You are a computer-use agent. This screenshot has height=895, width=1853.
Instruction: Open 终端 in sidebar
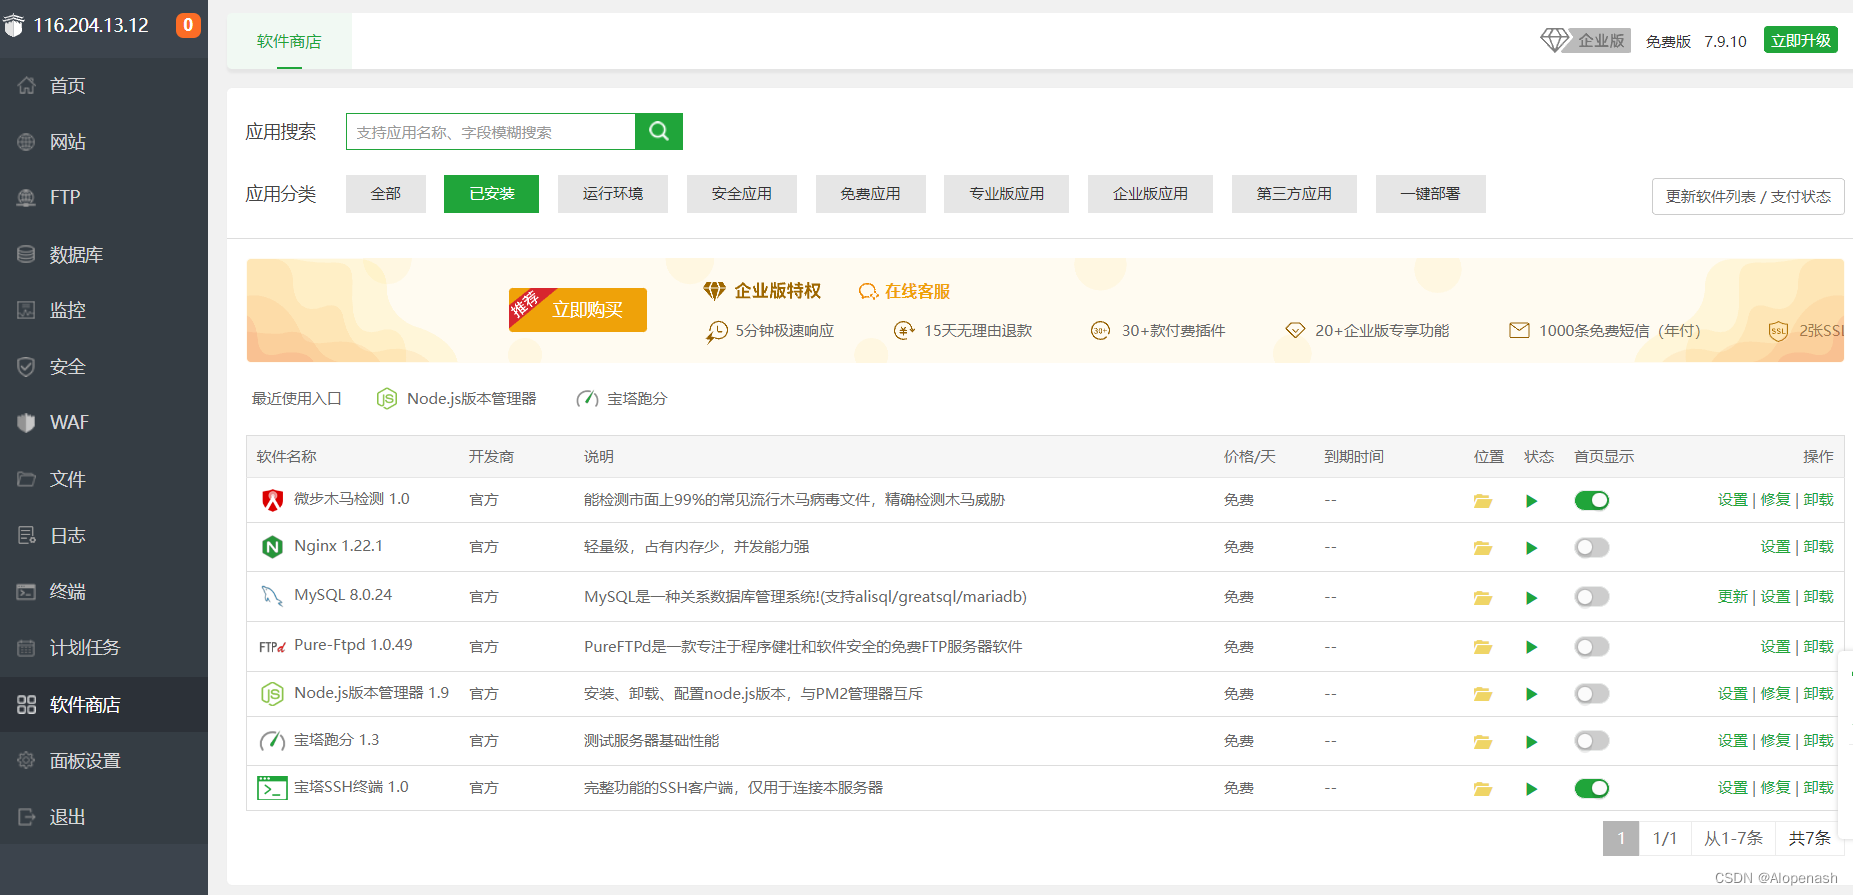click(x=104, y=592)
